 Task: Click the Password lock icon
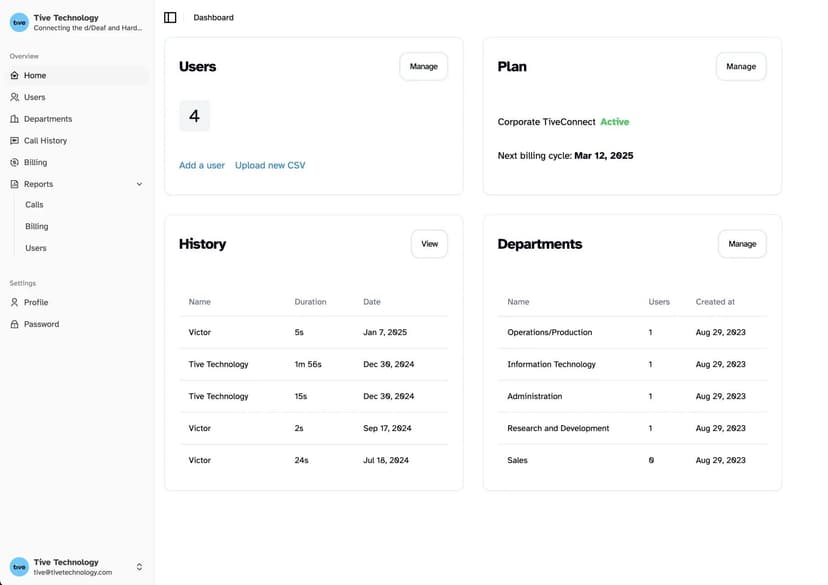coord(14,323)
